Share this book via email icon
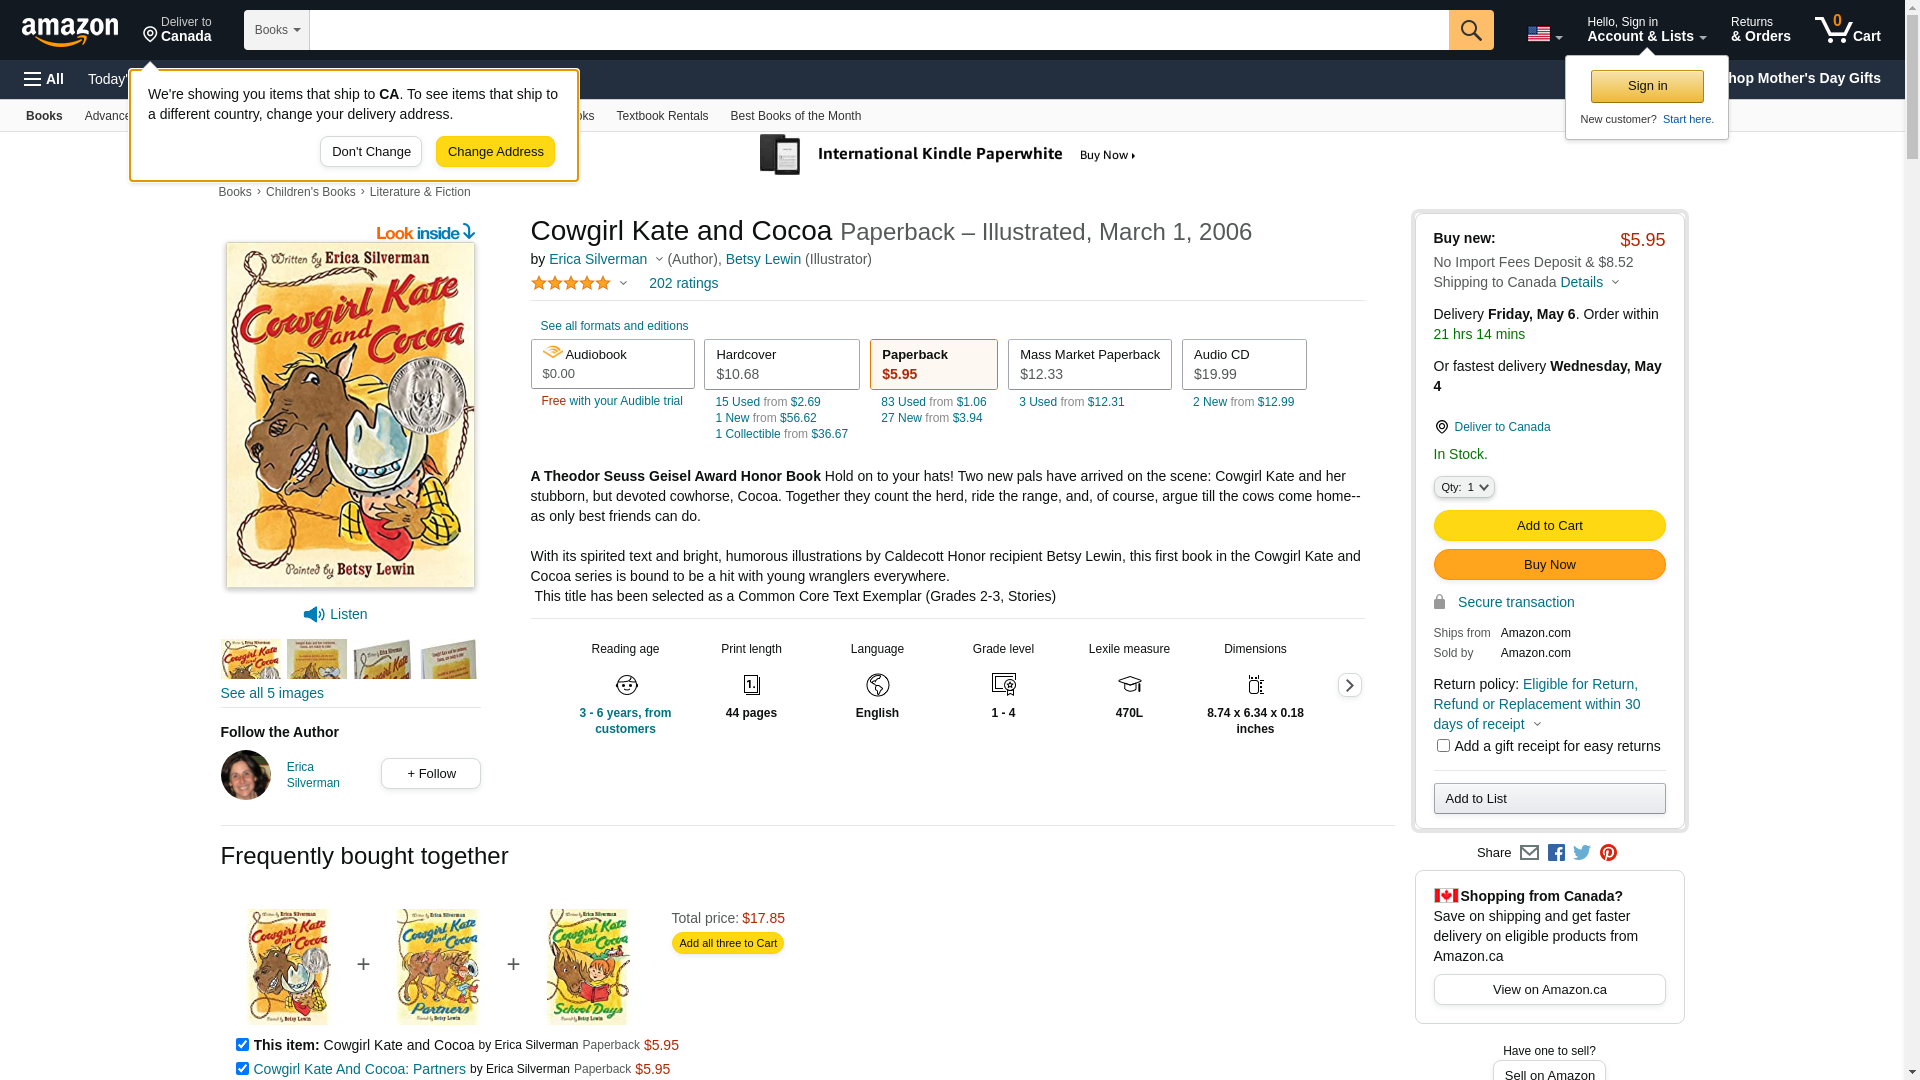 (1529, 853)
